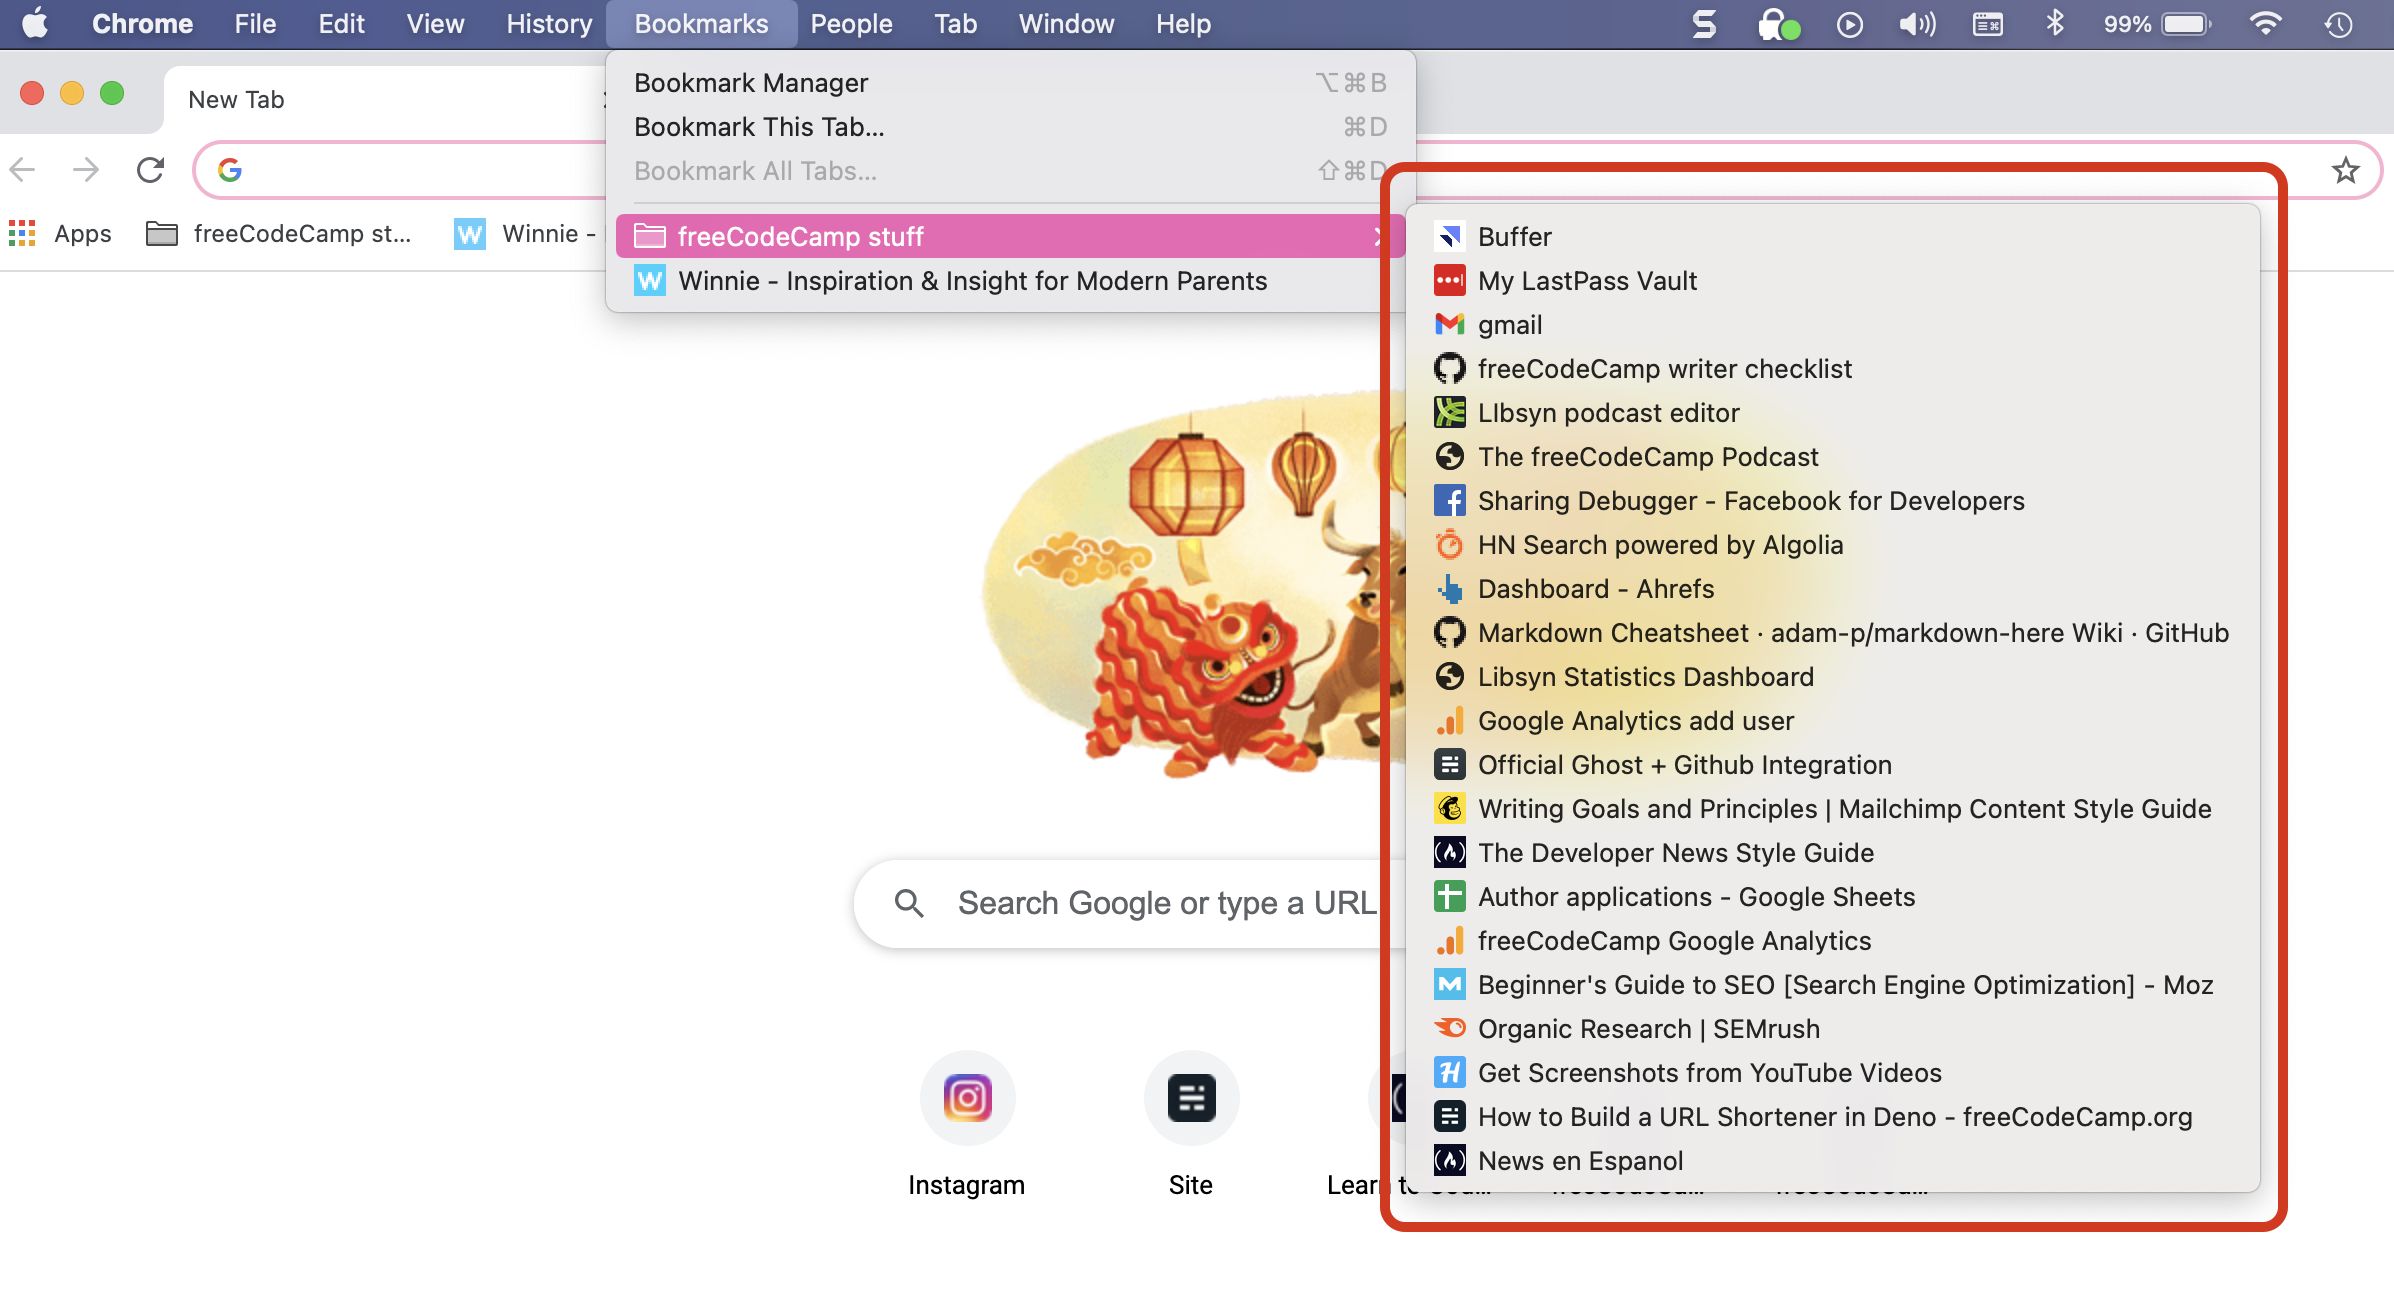Screen dimensions: 2394x1294
Task: Open the History menu
Action: pos(548,24)
